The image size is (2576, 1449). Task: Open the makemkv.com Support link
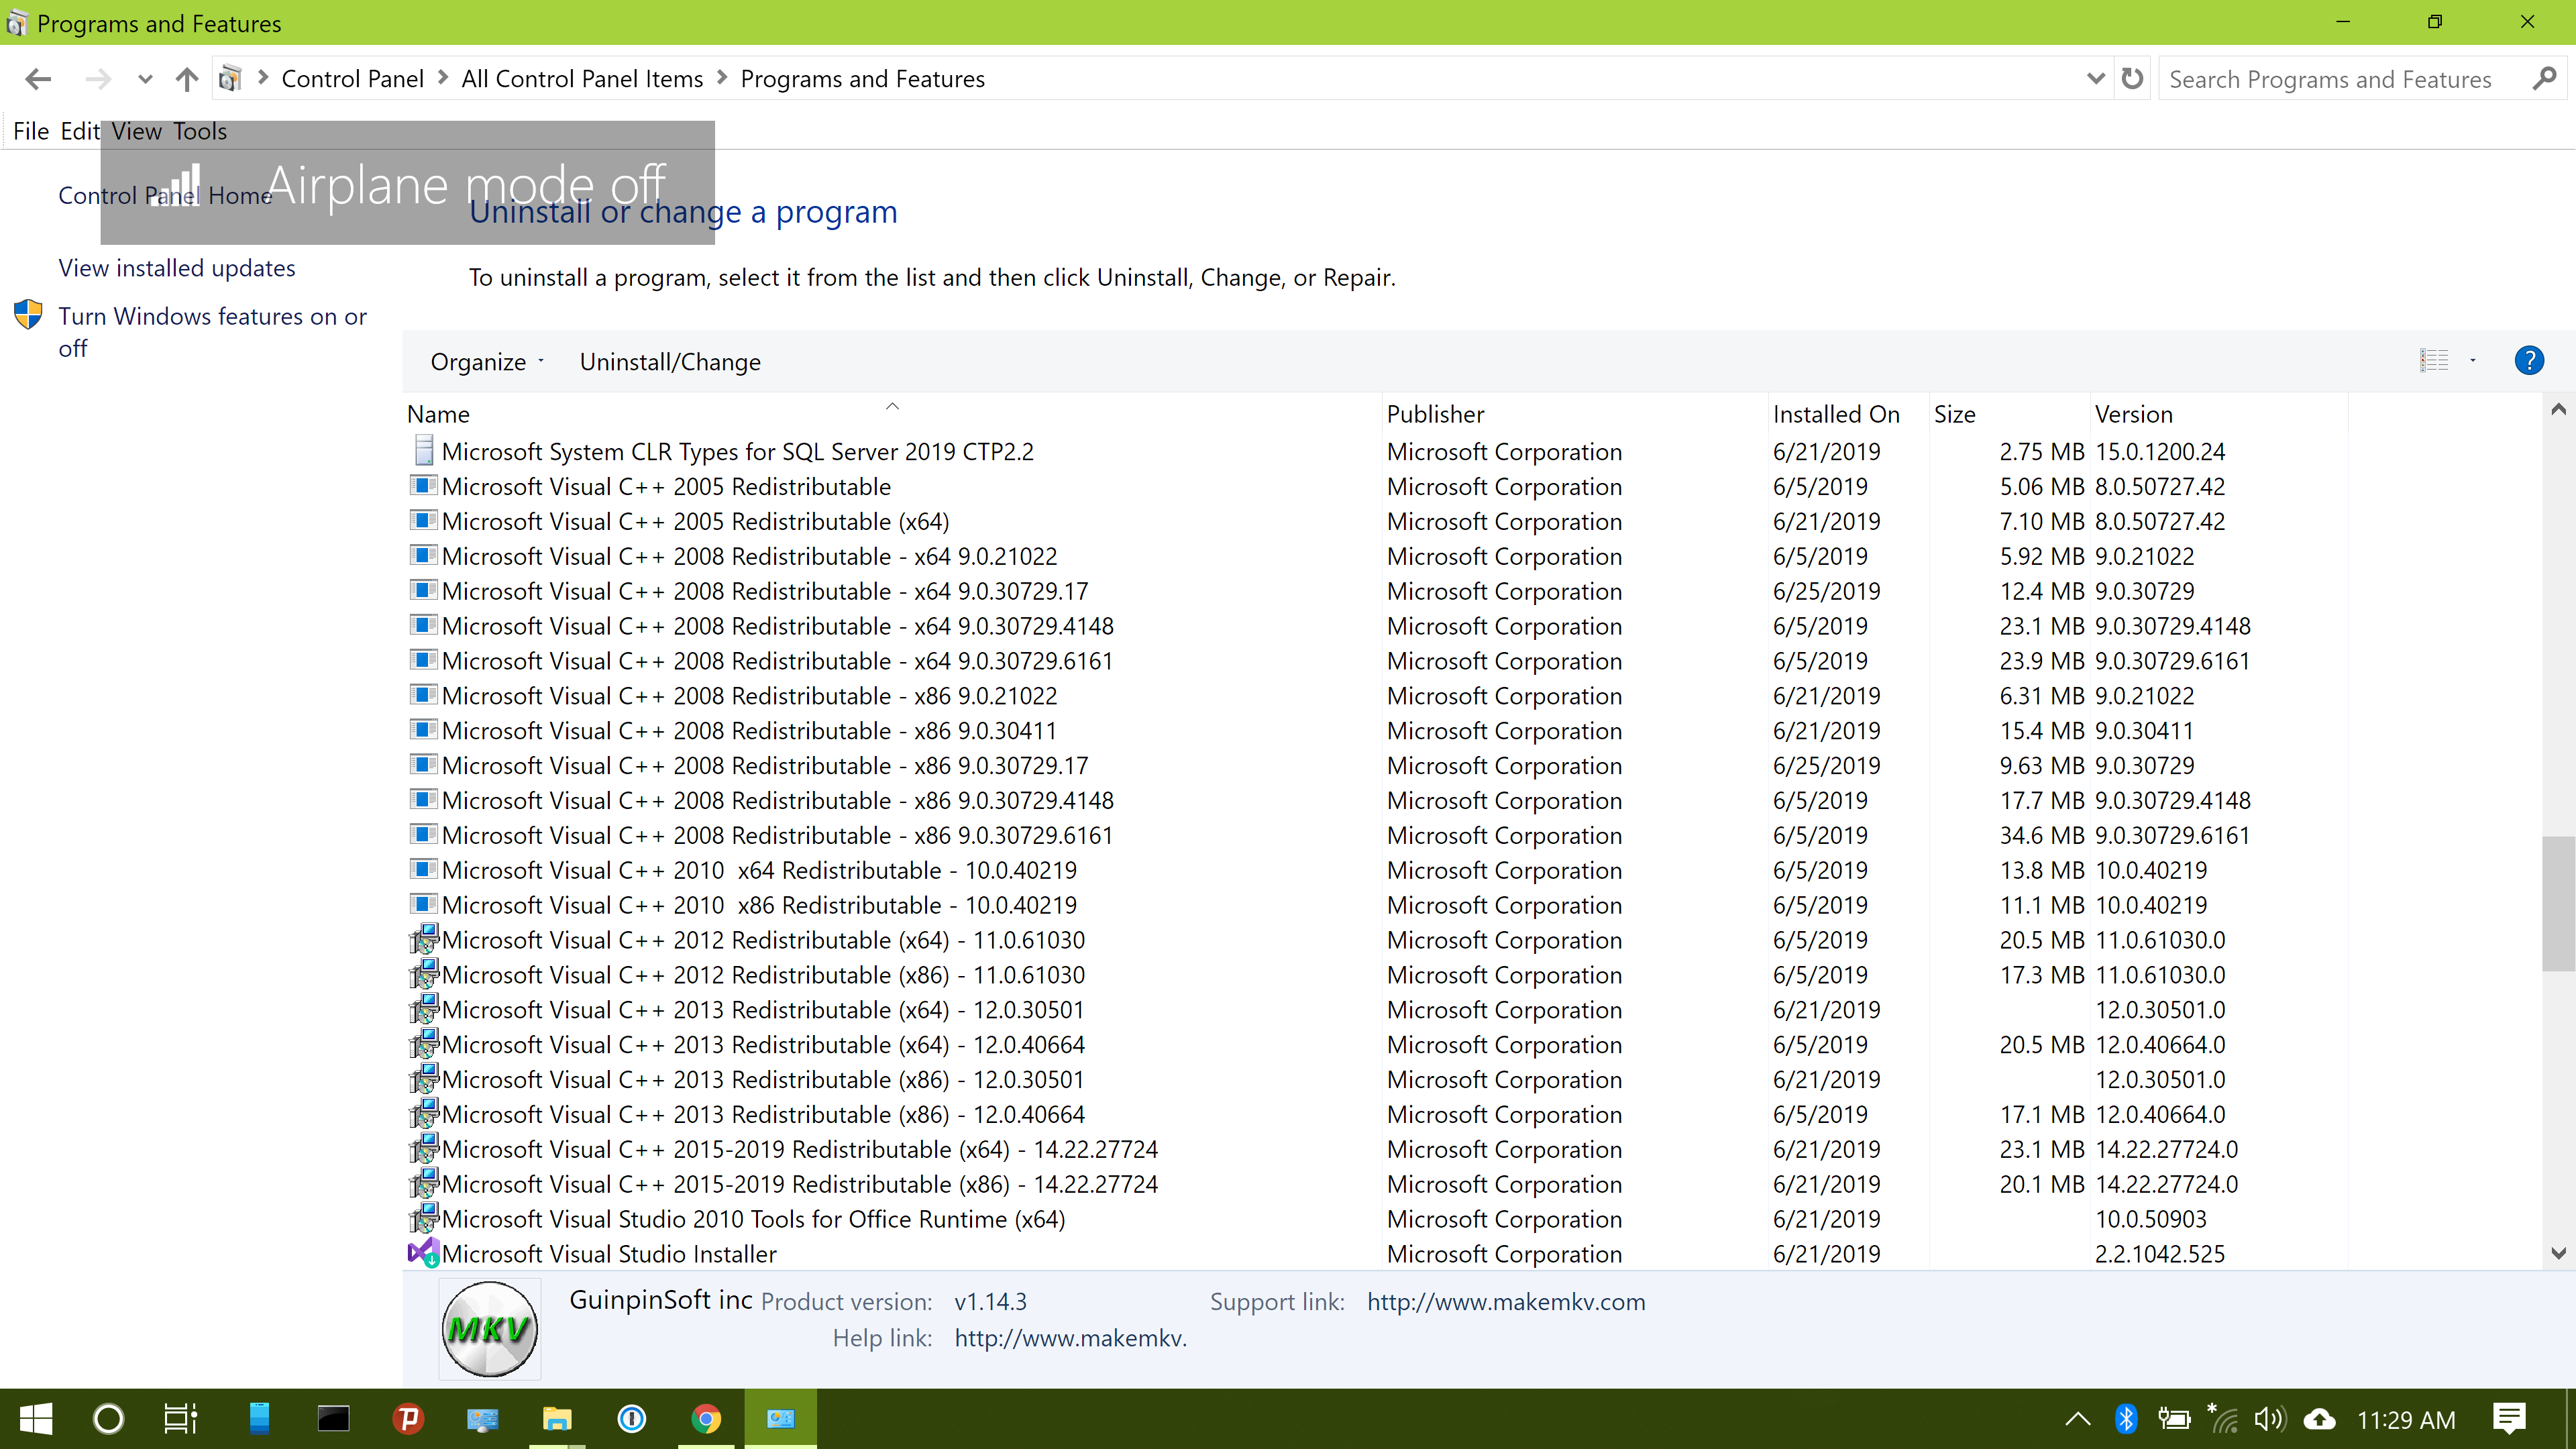(1506, 1302)
